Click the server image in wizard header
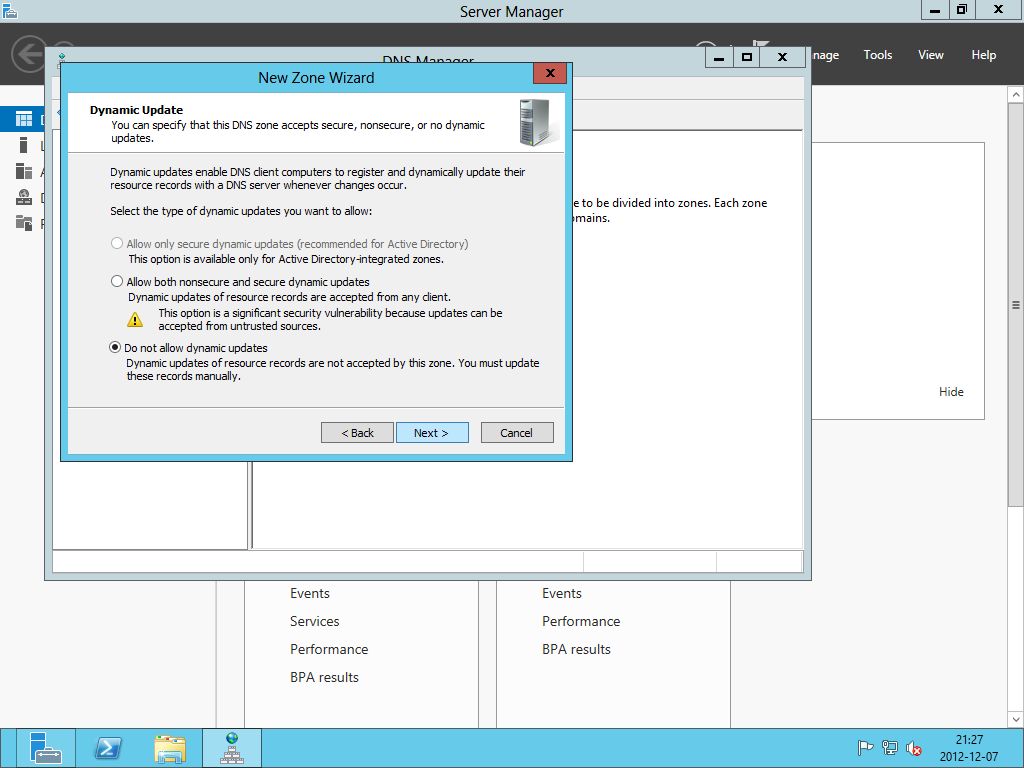This screenshot has height=768, width=1024. click(538, 122)
